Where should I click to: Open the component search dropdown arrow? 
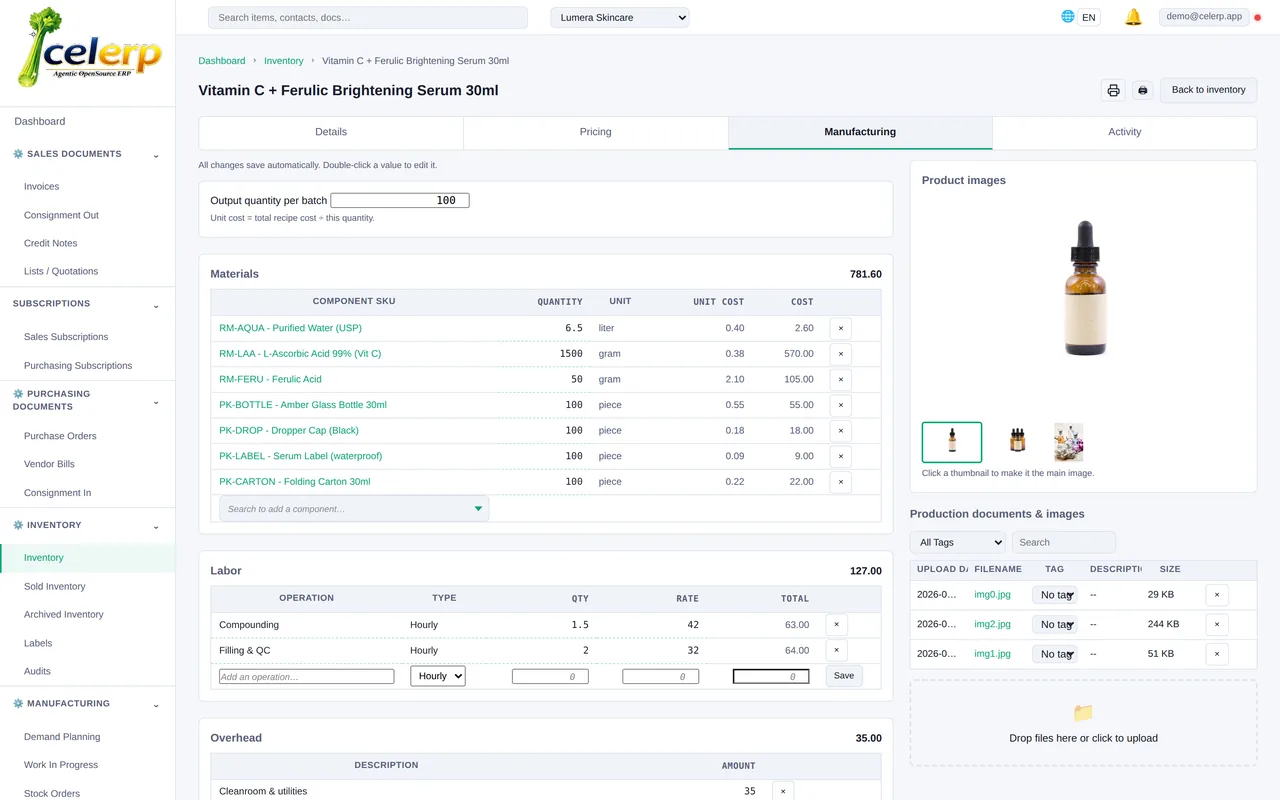click(478, 509)
